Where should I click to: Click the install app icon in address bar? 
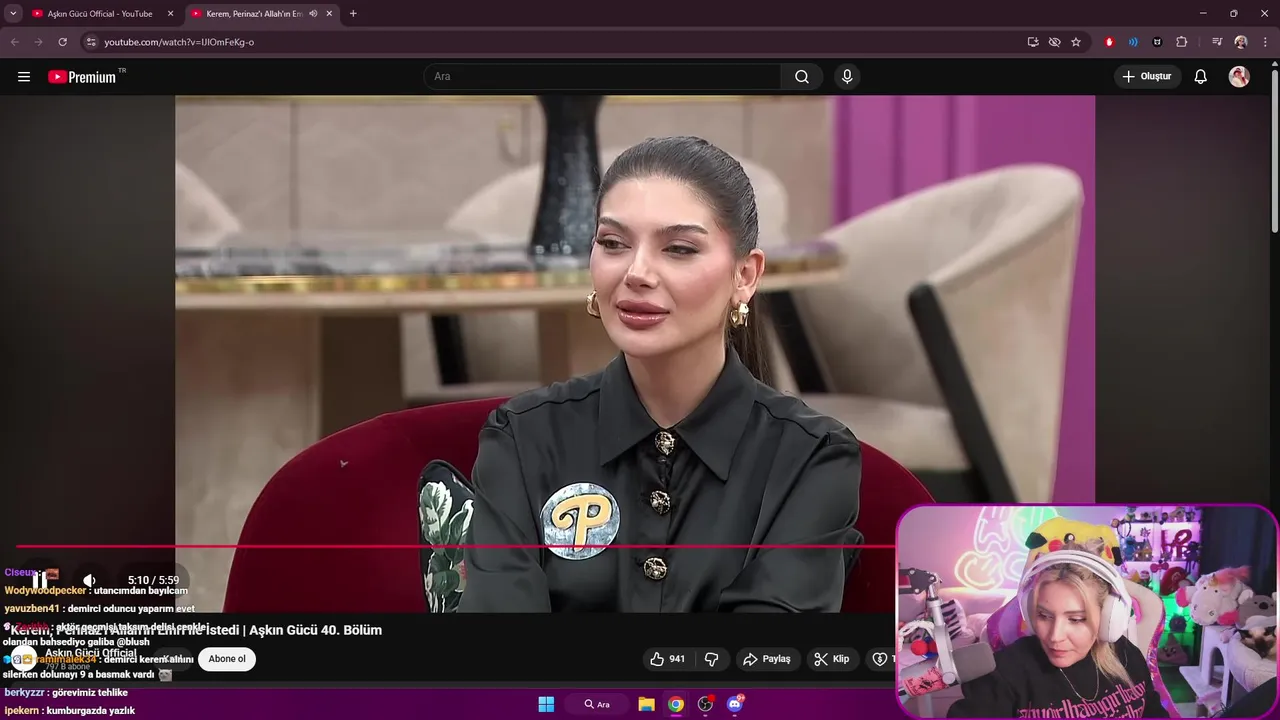pos(1033,42)
